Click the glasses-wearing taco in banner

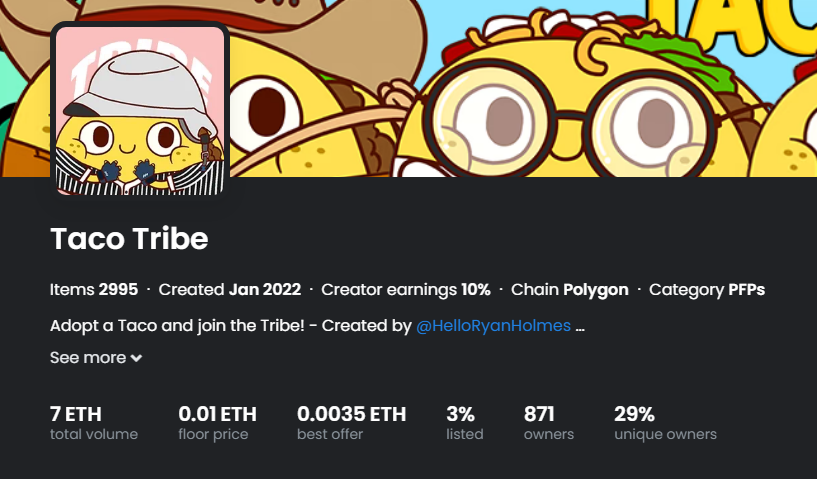click(571, 99)
